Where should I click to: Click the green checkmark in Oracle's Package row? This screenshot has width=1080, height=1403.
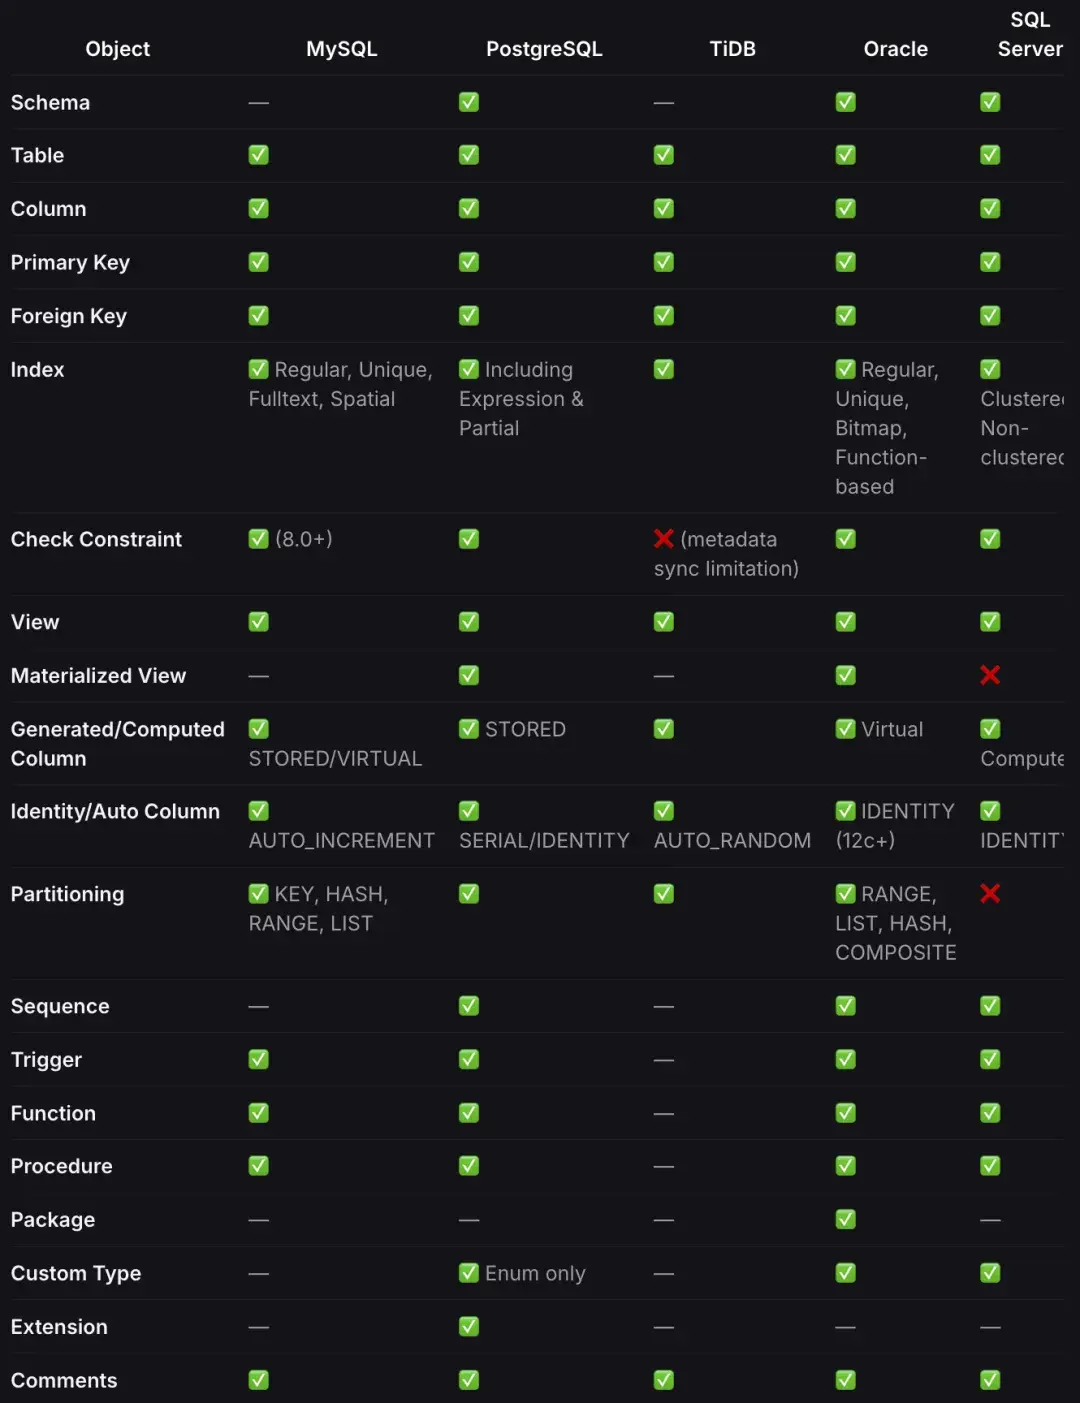click(846, 1219)
